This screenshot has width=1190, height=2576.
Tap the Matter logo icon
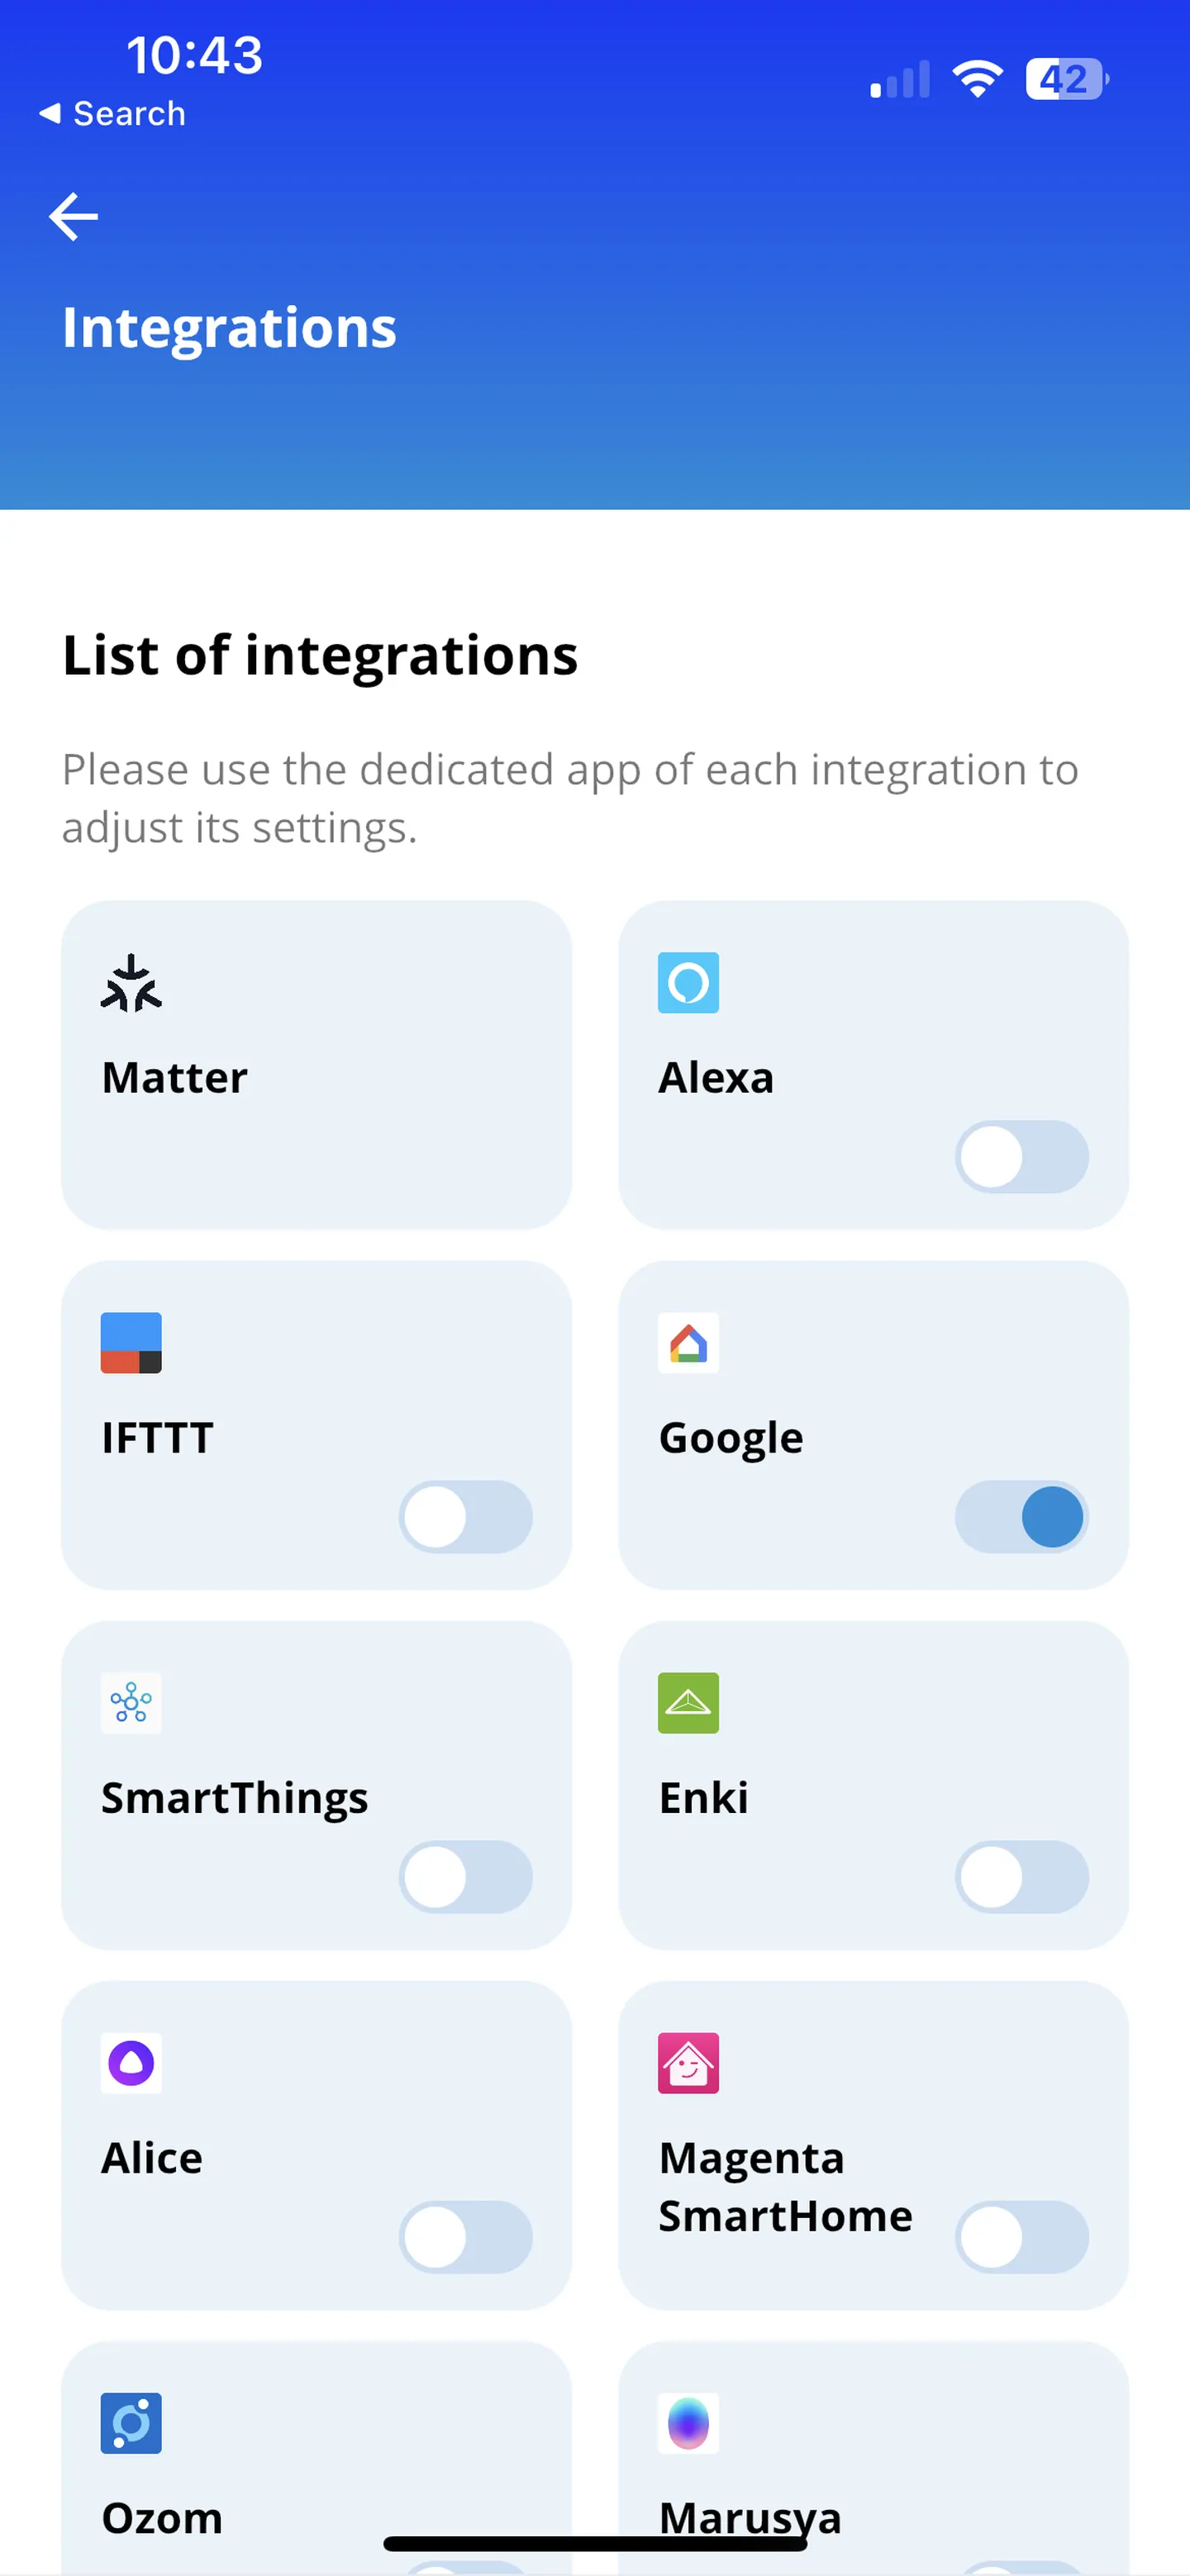[x=131, y=983]
